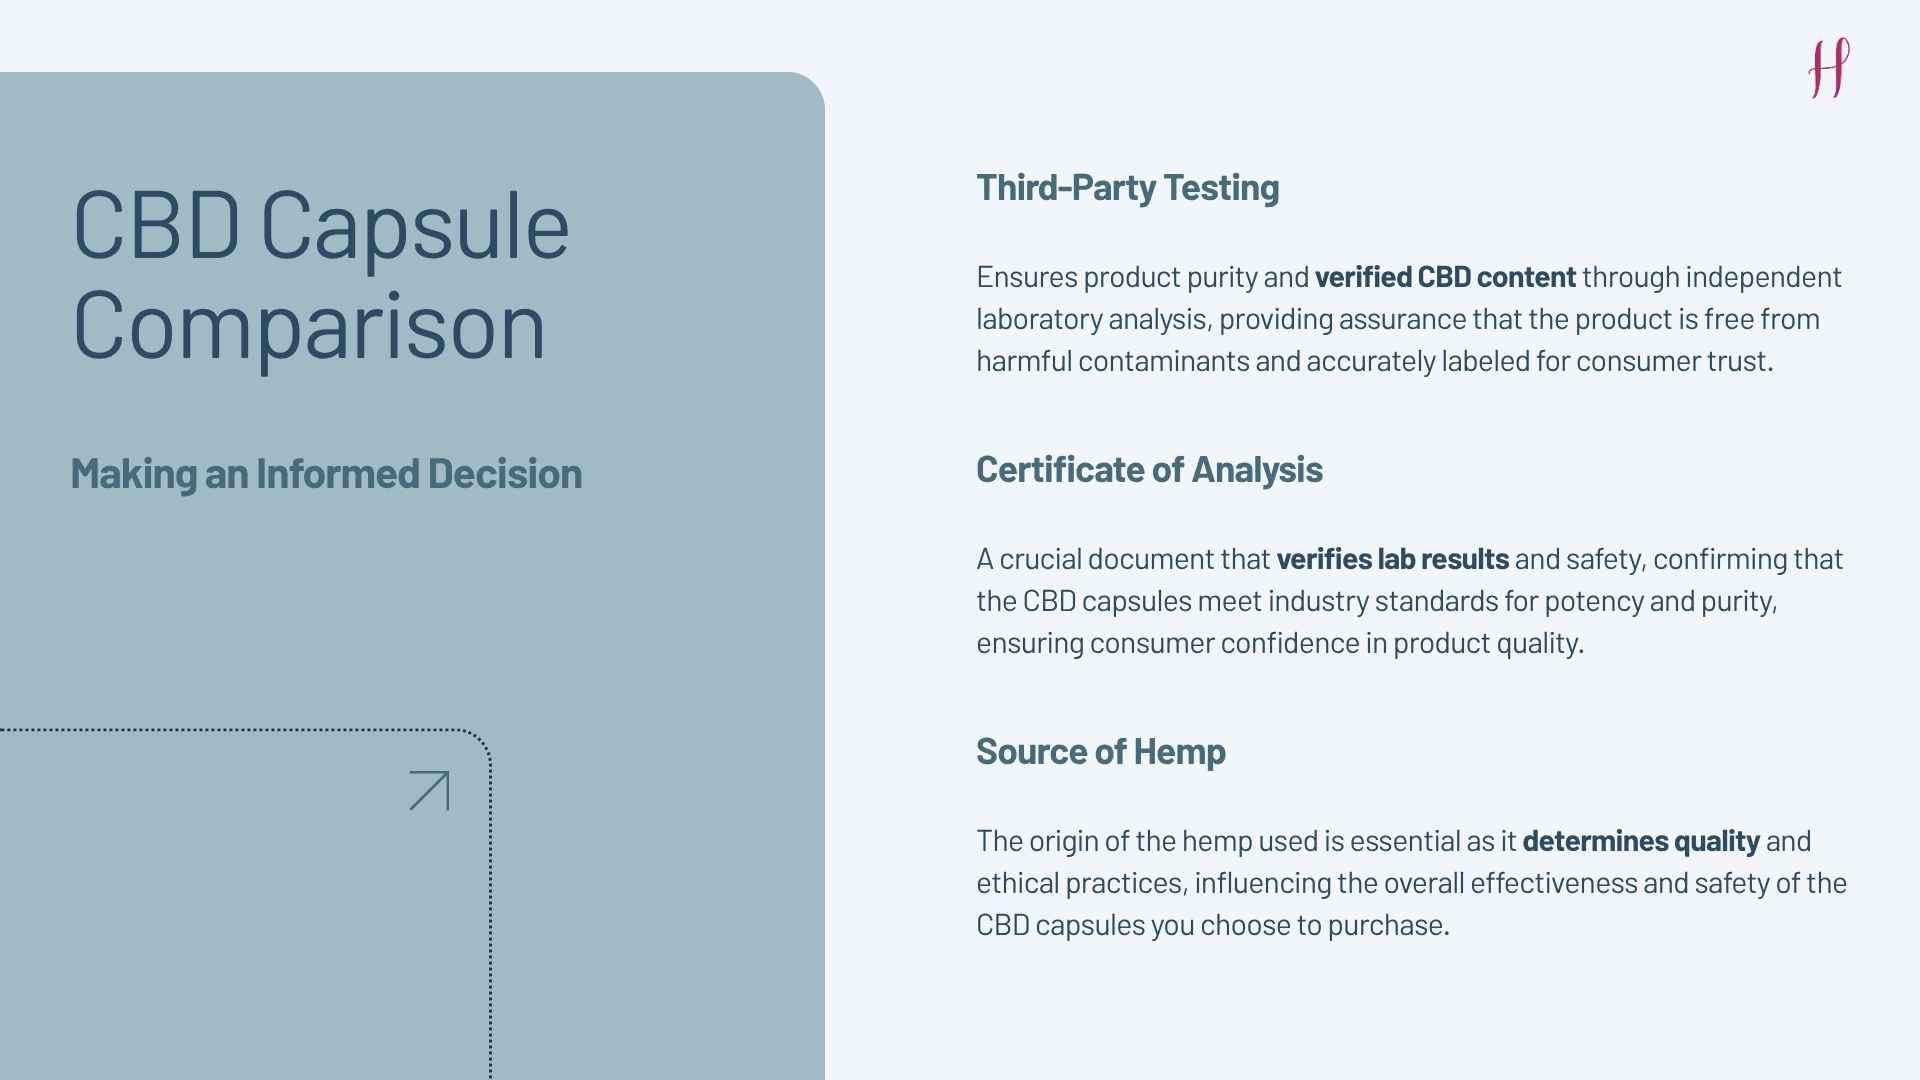The image size is (1920, 1080).
Task: Click inside the dotted-outline box
Action: coord(240,900)
